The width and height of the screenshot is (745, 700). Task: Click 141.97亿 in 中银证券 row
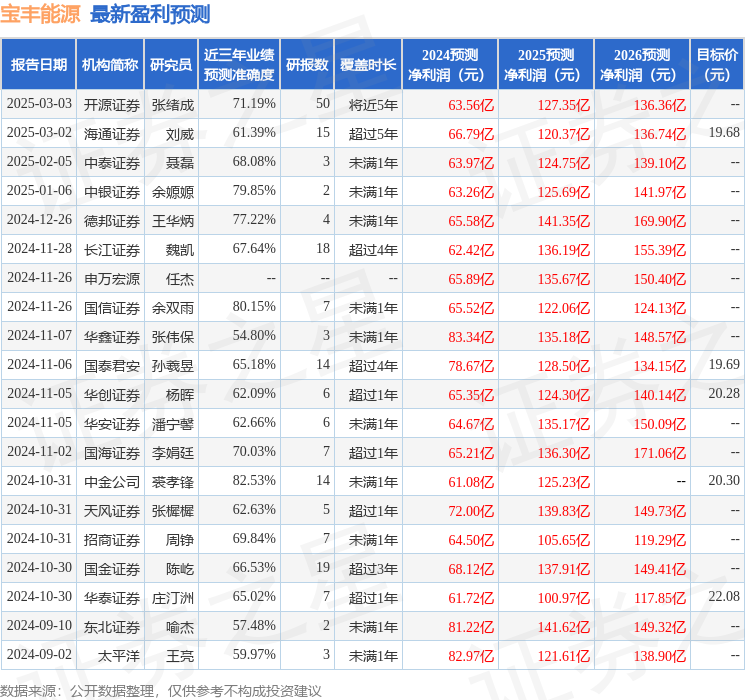point(659,192)
